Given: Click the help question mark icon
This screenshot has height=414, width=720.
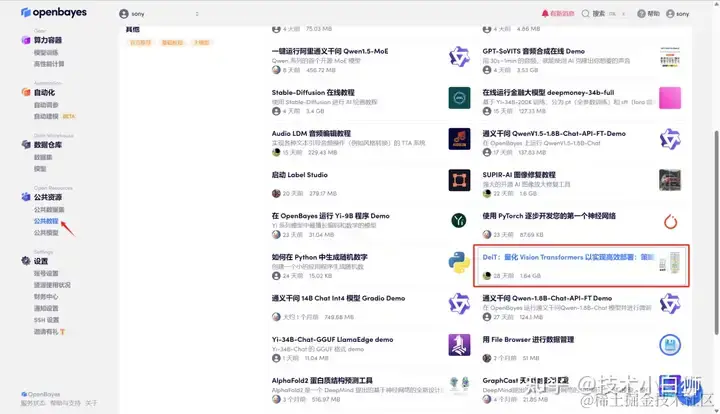Looking at the screenshot, I should [x=641, y=14].
